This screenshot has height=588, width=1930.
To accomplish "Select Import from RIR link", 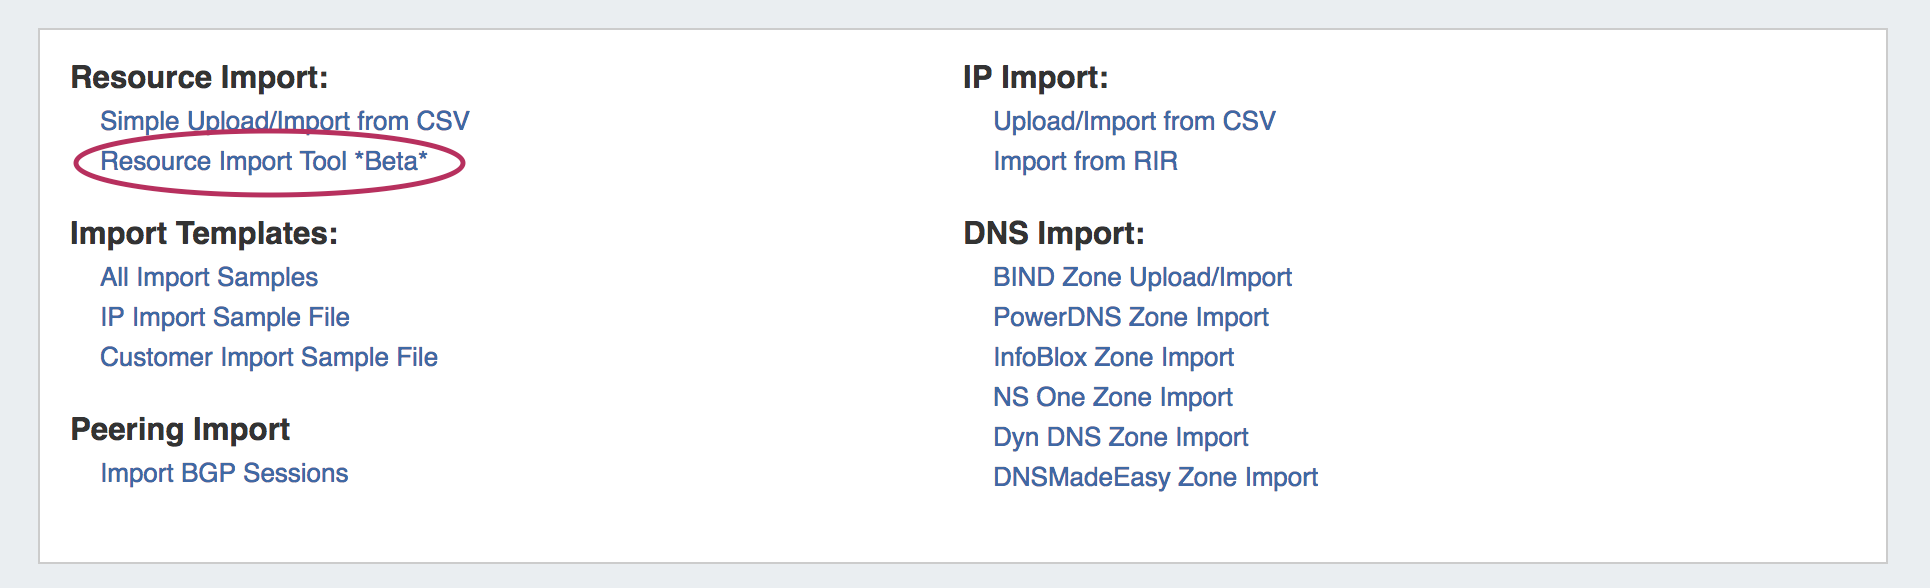I will point(1085,161).
